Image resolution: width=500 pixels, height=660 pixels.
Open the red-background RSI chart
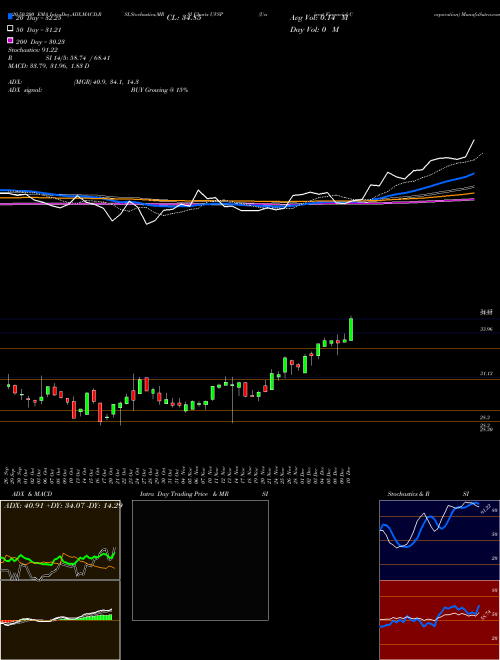click(439, 620)
